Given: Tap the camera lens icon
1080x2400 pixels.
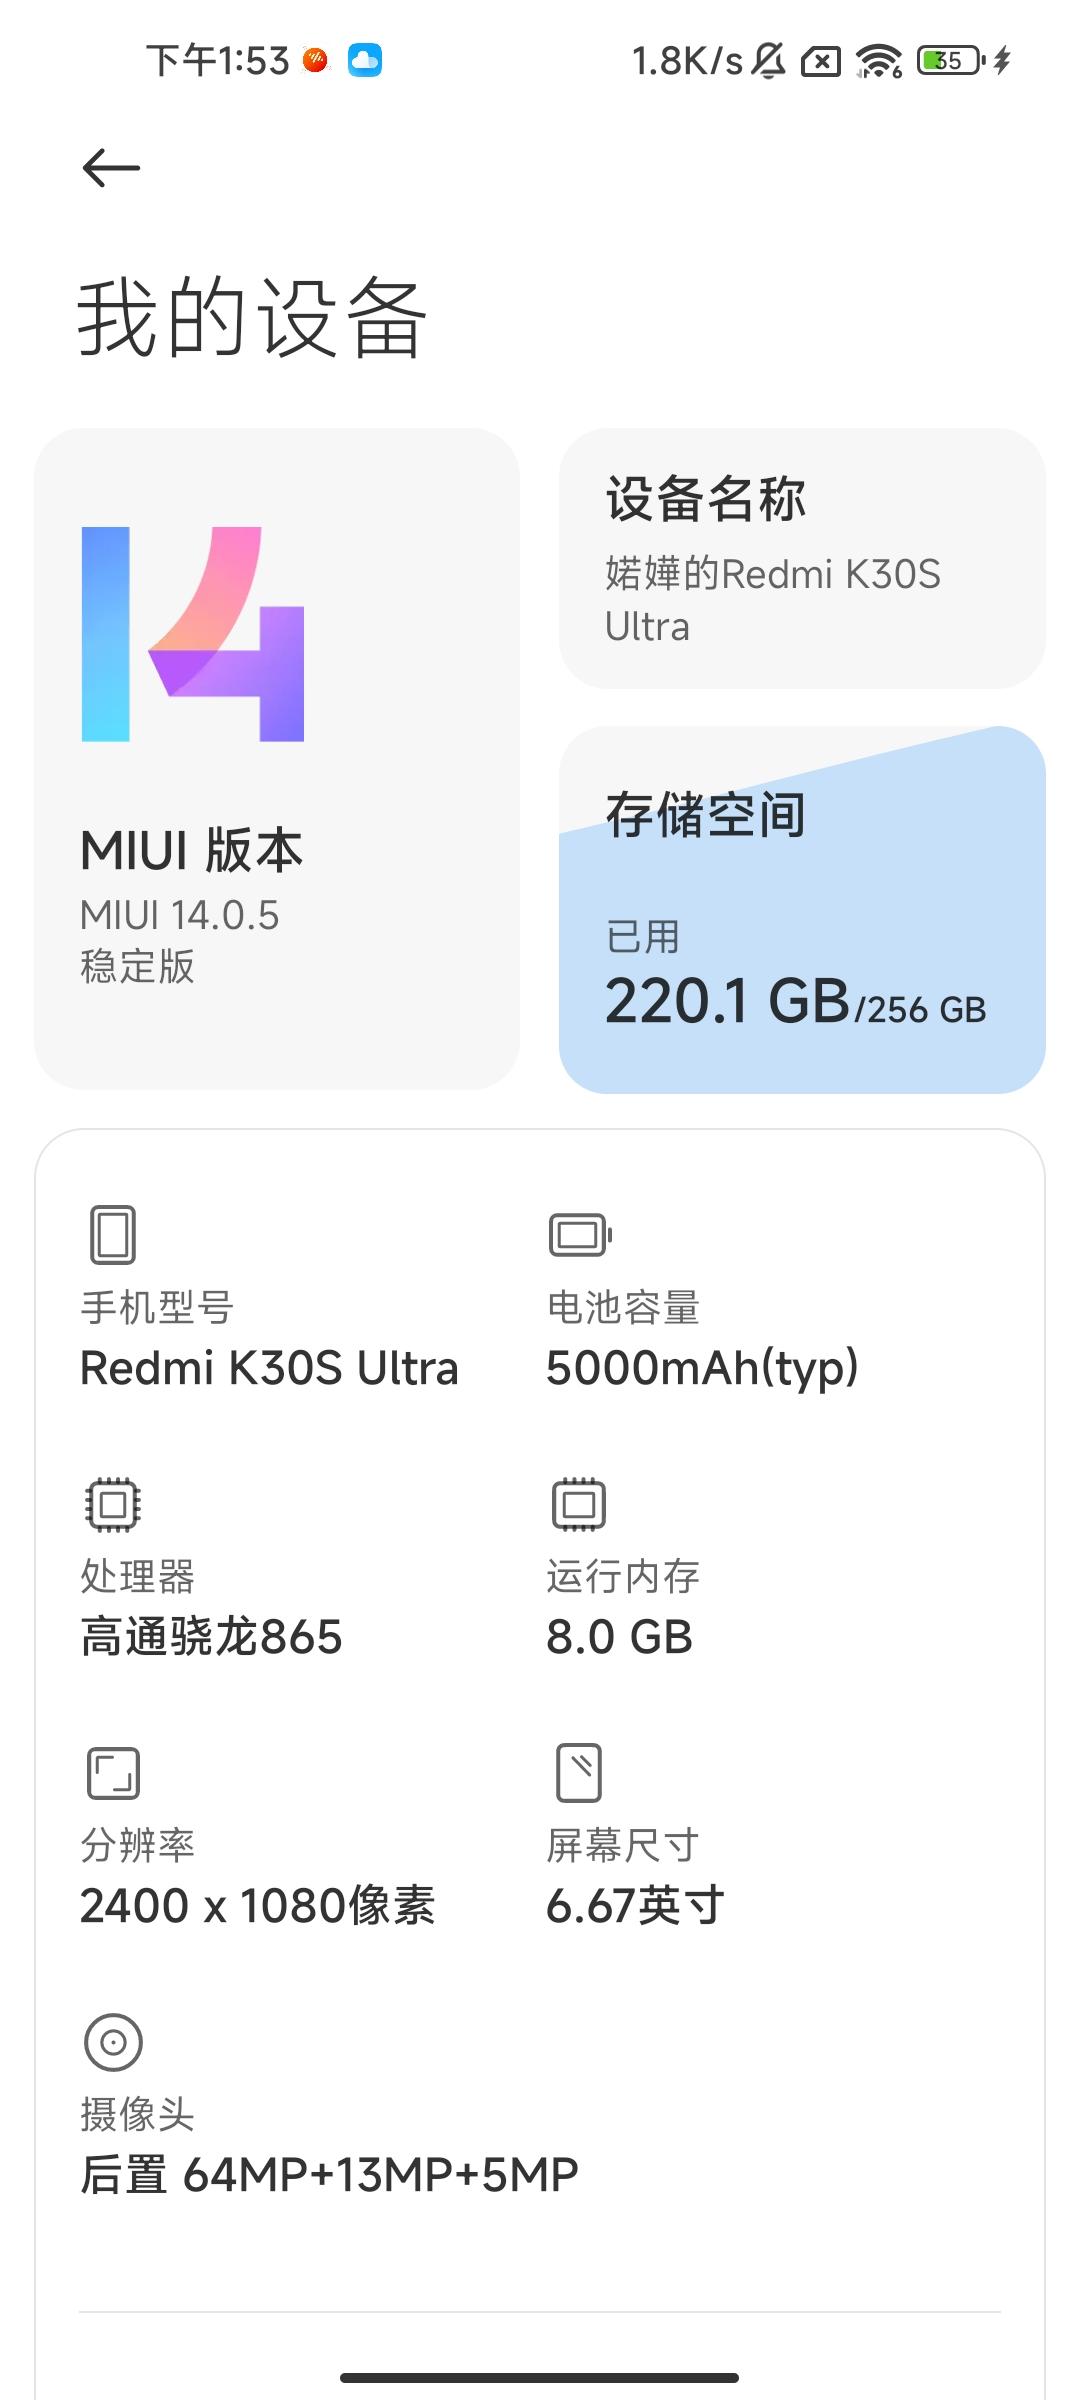Looking at the screenshot, I should pyautogui.click(x=113, y=2042).
